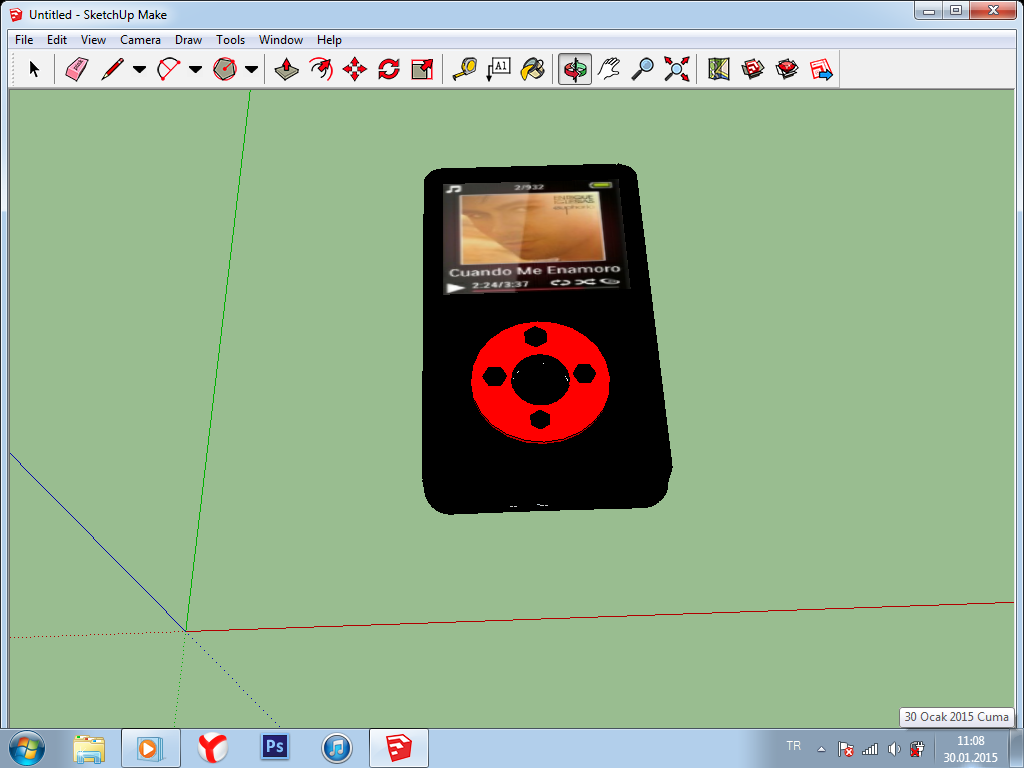This screenshot has width=1024, height=768.
Task: Open the Tools menu
Action: click(231, 40)
